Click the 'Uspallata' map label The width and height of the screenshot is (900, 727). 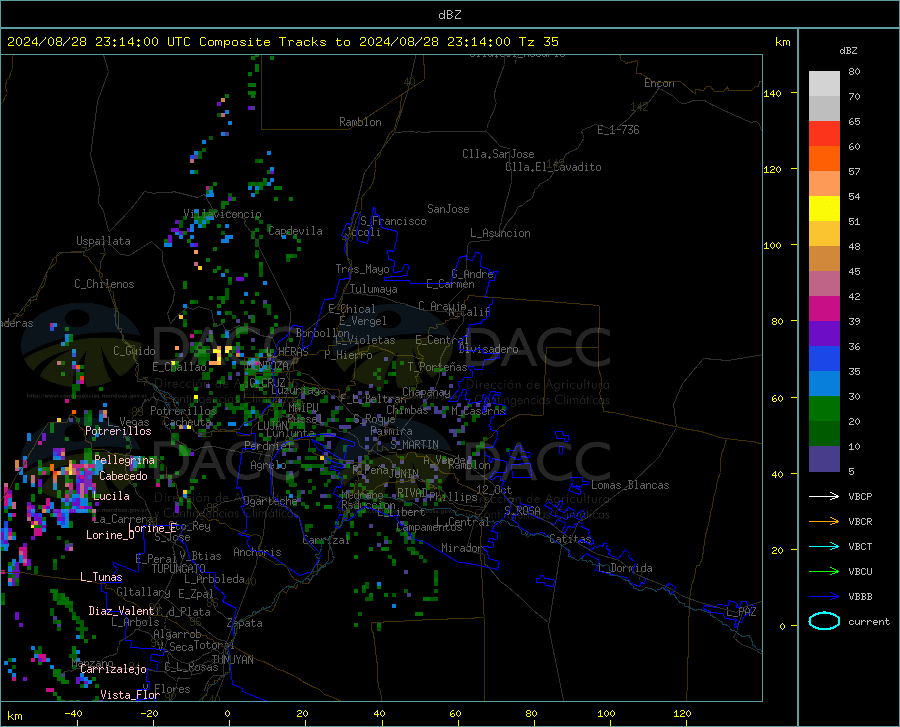103,242
